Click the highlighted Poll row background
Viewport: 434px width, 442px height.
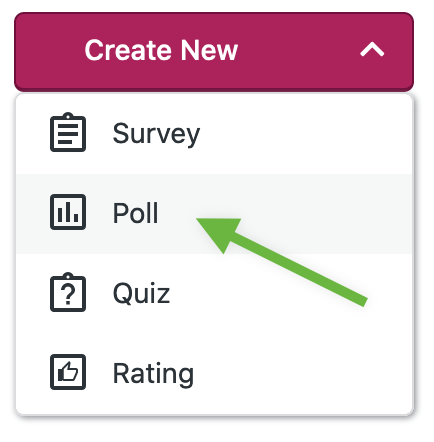click(214, 214)
